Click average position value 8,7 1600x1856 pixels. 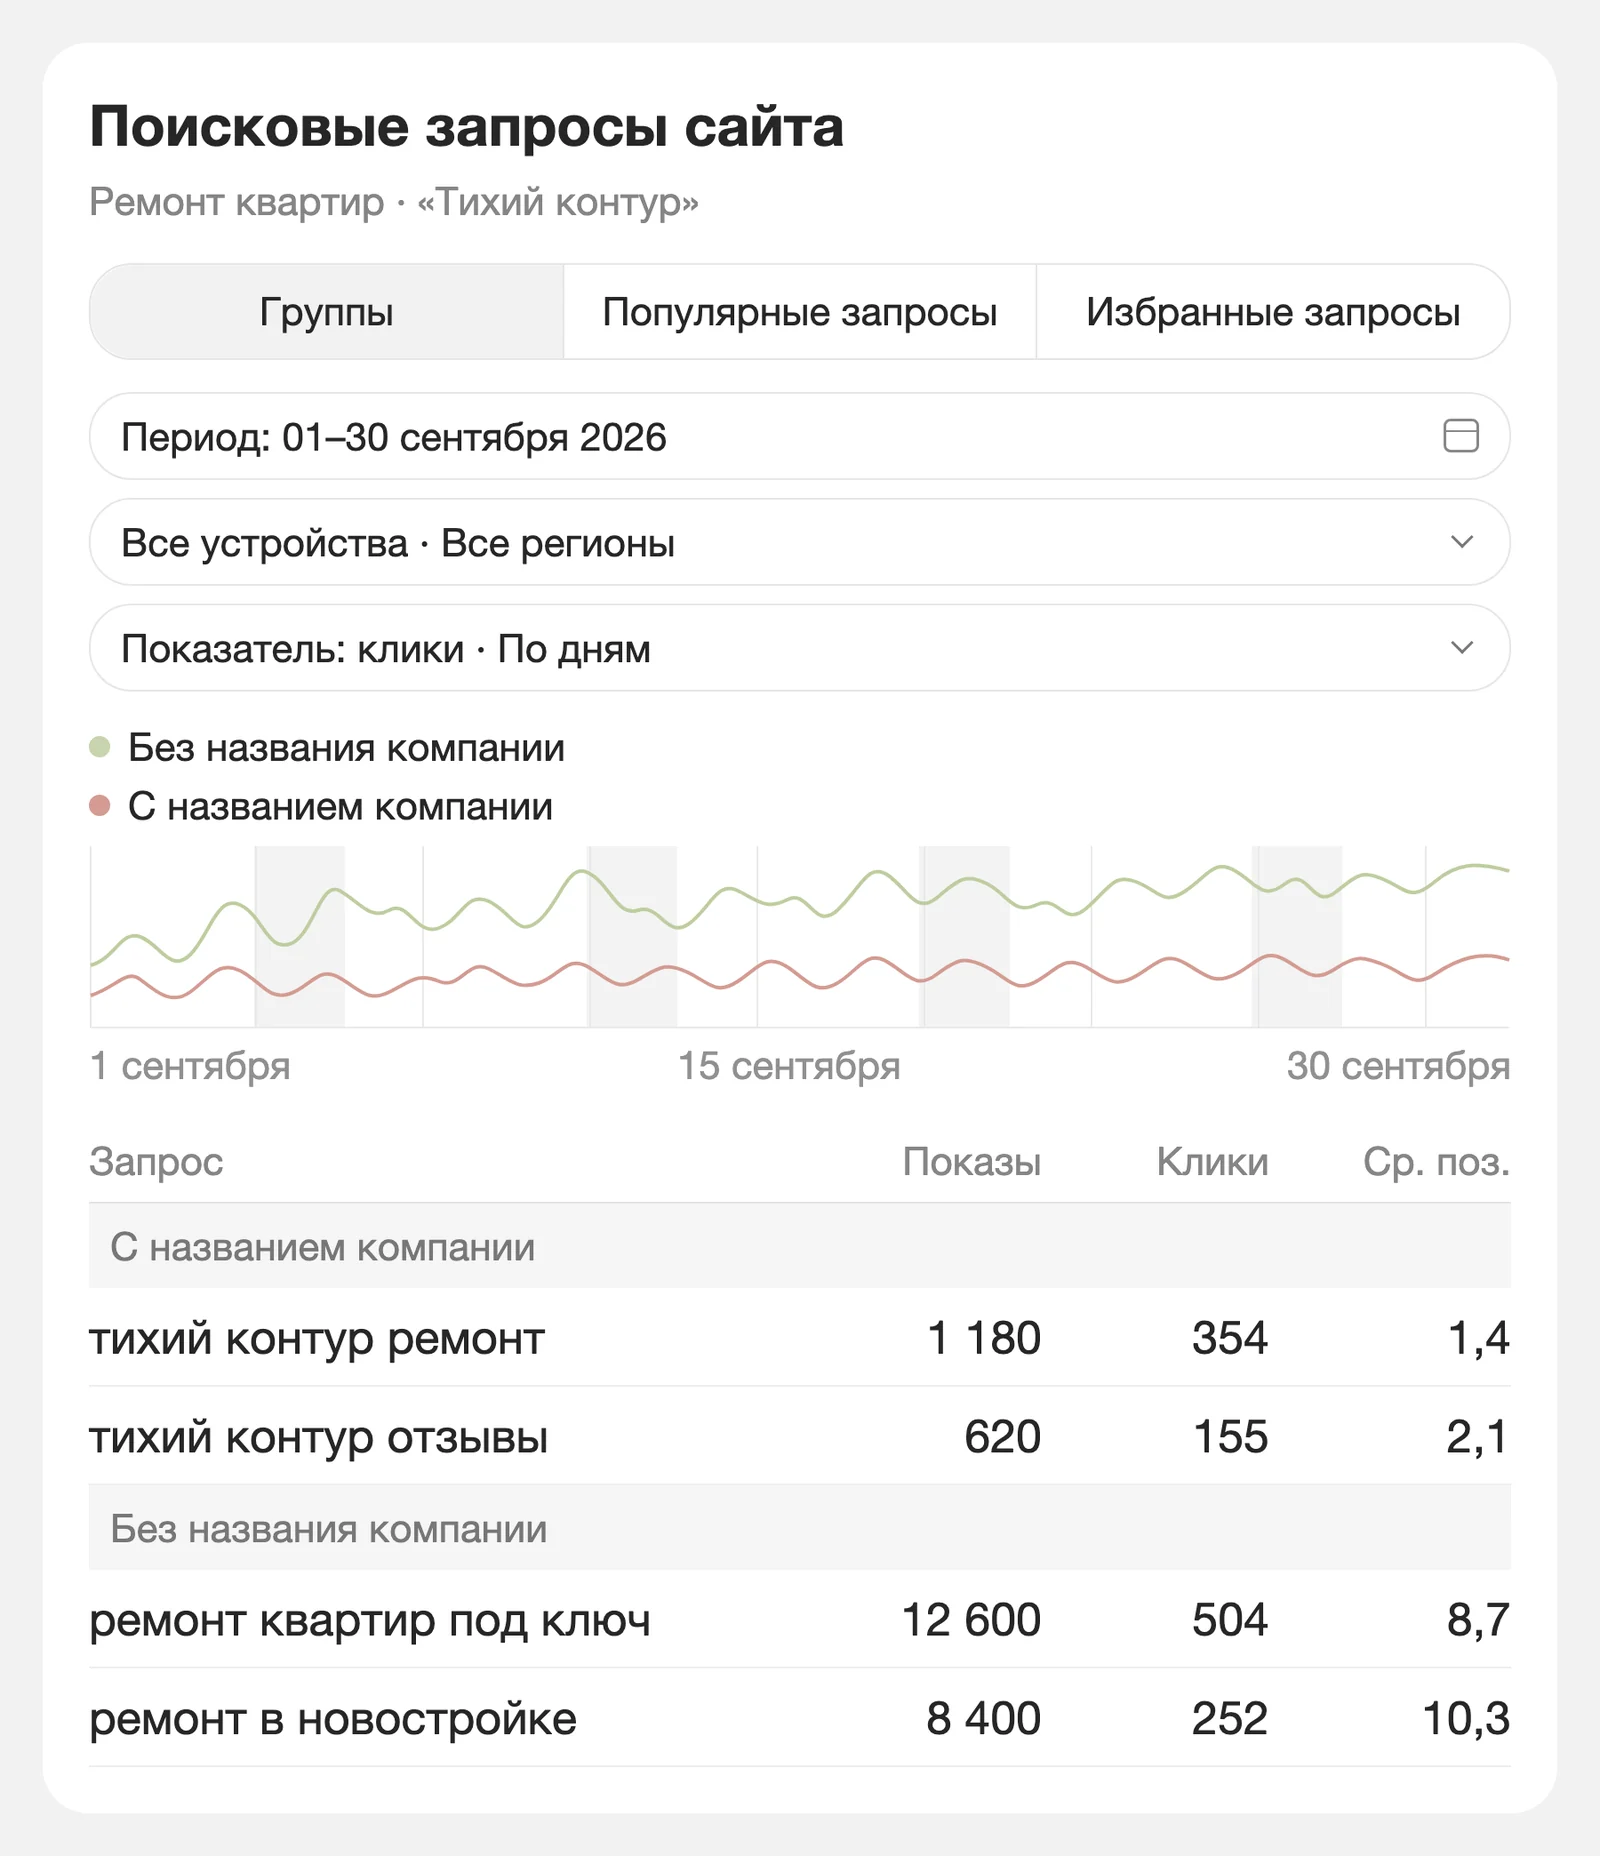[x=1478, y=1619]
